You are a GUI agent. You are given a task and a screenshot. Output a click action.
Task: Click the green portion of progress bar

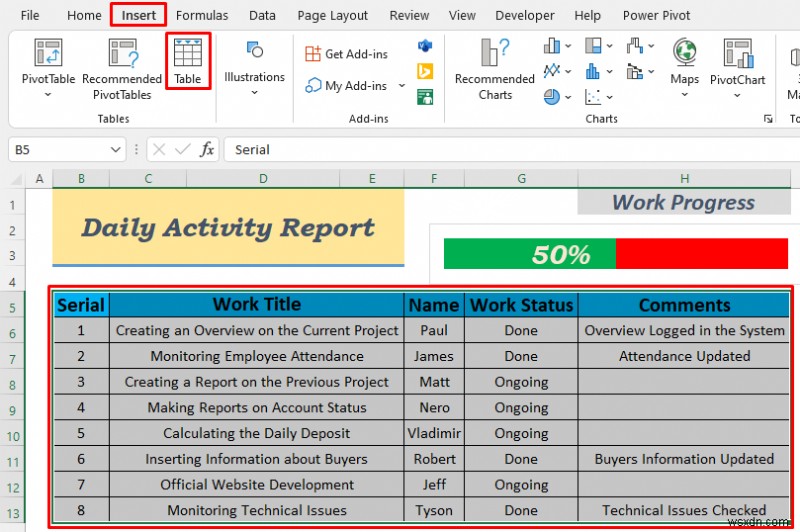(x=530, y=254)
